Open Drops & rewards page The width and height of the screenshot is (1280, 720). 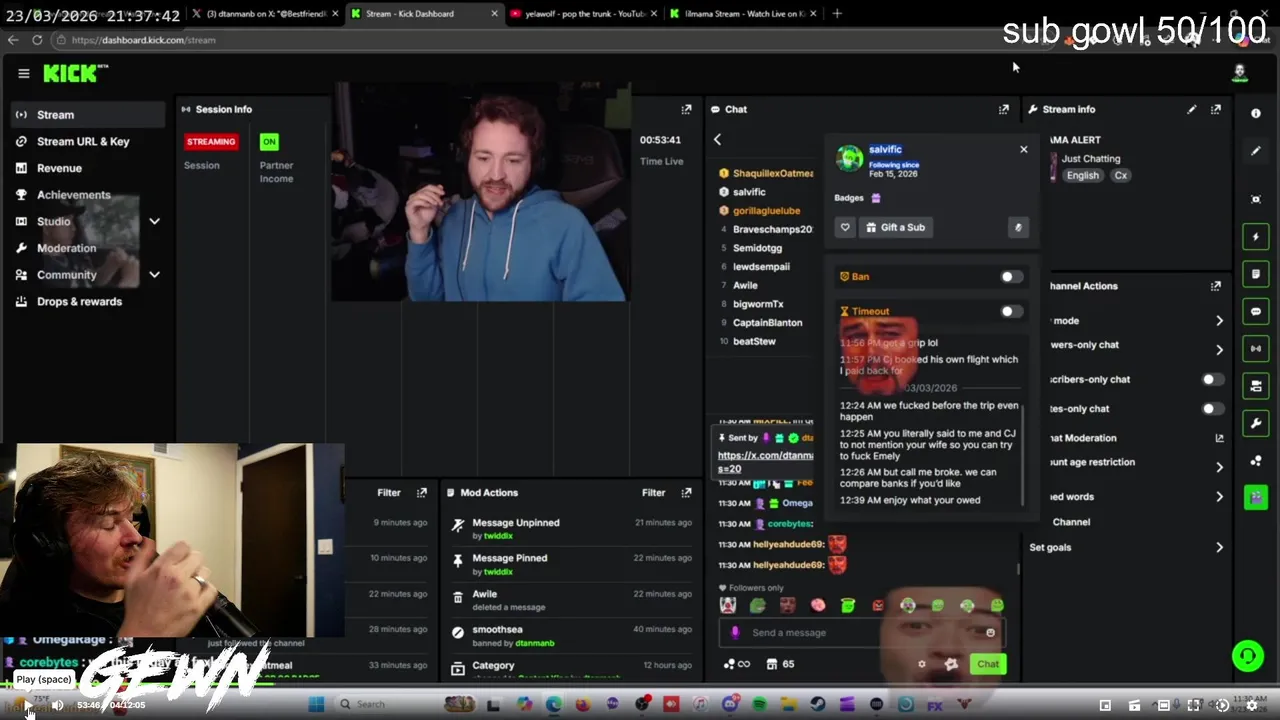79,301
